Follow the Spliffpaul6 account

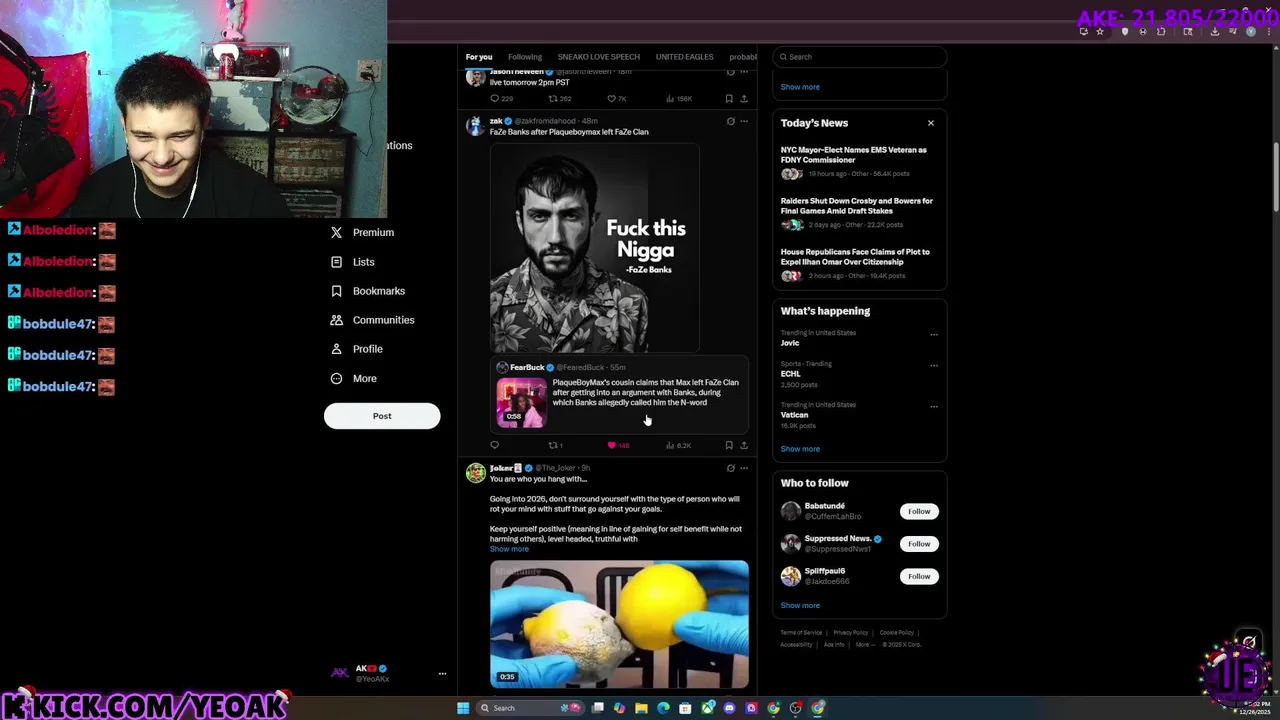pos(919,576)
